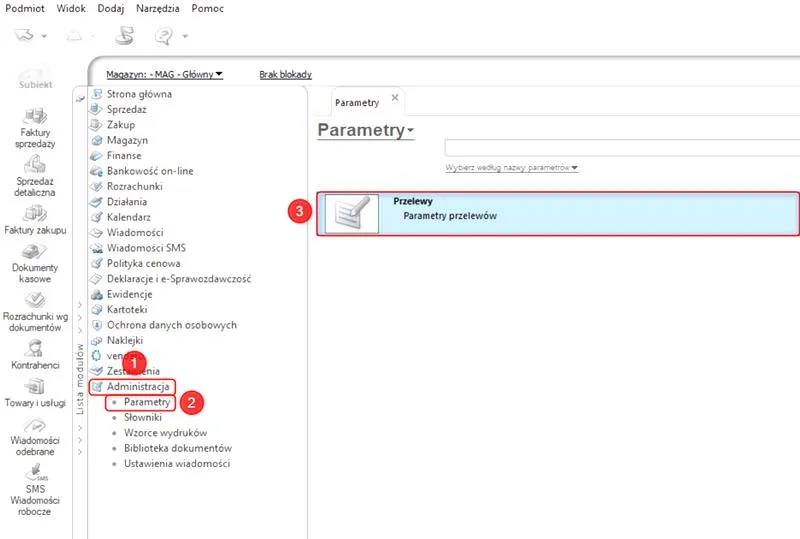Open the Kontrahenci shortcut icon
This screenshot has height=539, width=800.
coord(35,349)
